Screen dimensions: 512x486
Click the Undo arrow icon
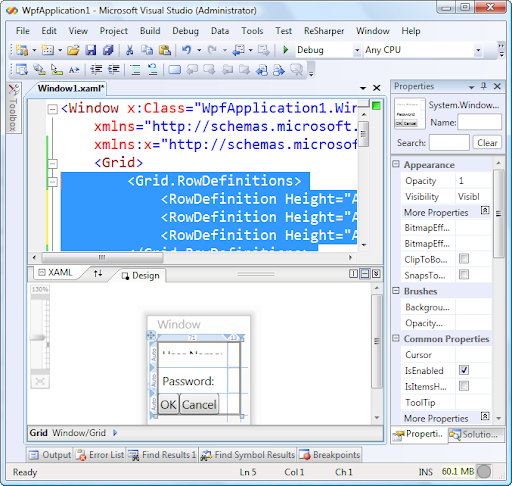(186, 50)
